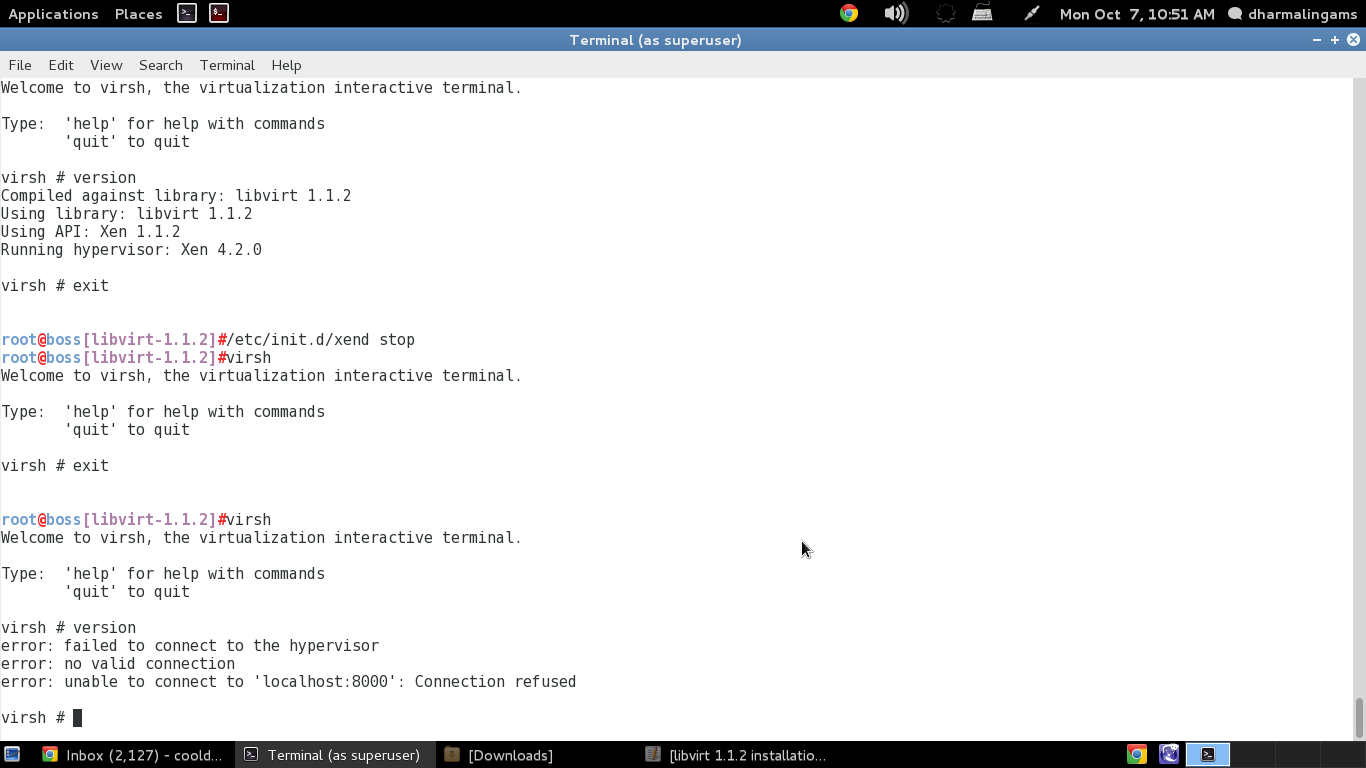The image size is (1366, 768).
Task: Launch the red root terminal icon
Action: 219,13
